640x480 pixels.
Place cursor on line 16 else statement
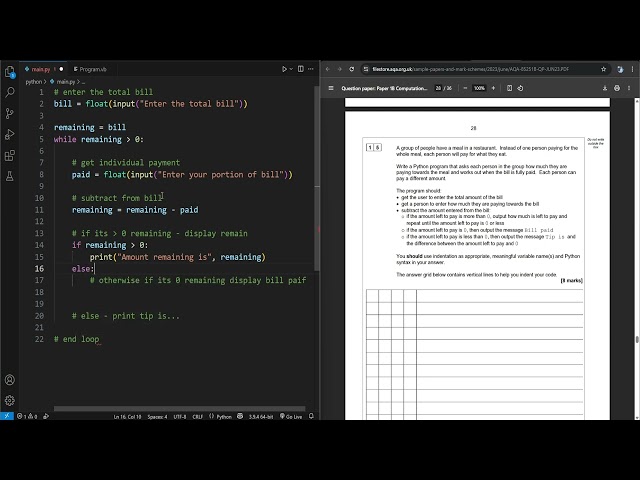pos(83,269)
